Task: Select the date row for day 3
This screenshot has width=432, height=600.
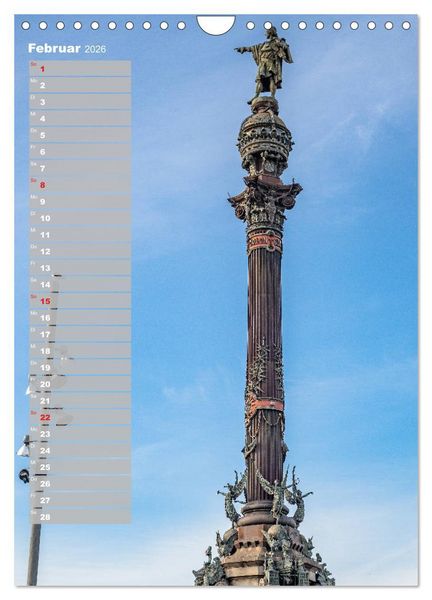Action: pos(80,101)
